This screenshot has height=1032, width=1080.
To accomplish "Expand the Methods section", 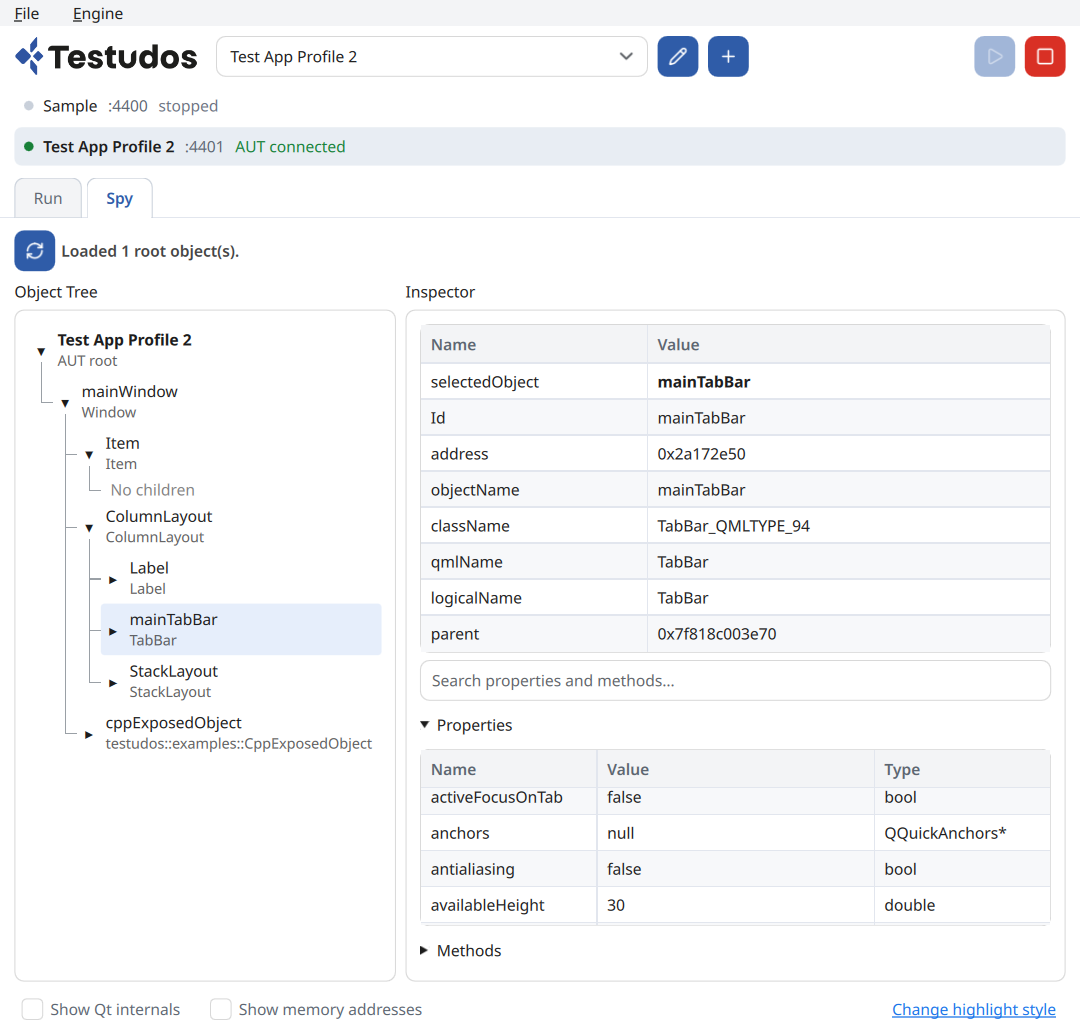I will 424,950.
